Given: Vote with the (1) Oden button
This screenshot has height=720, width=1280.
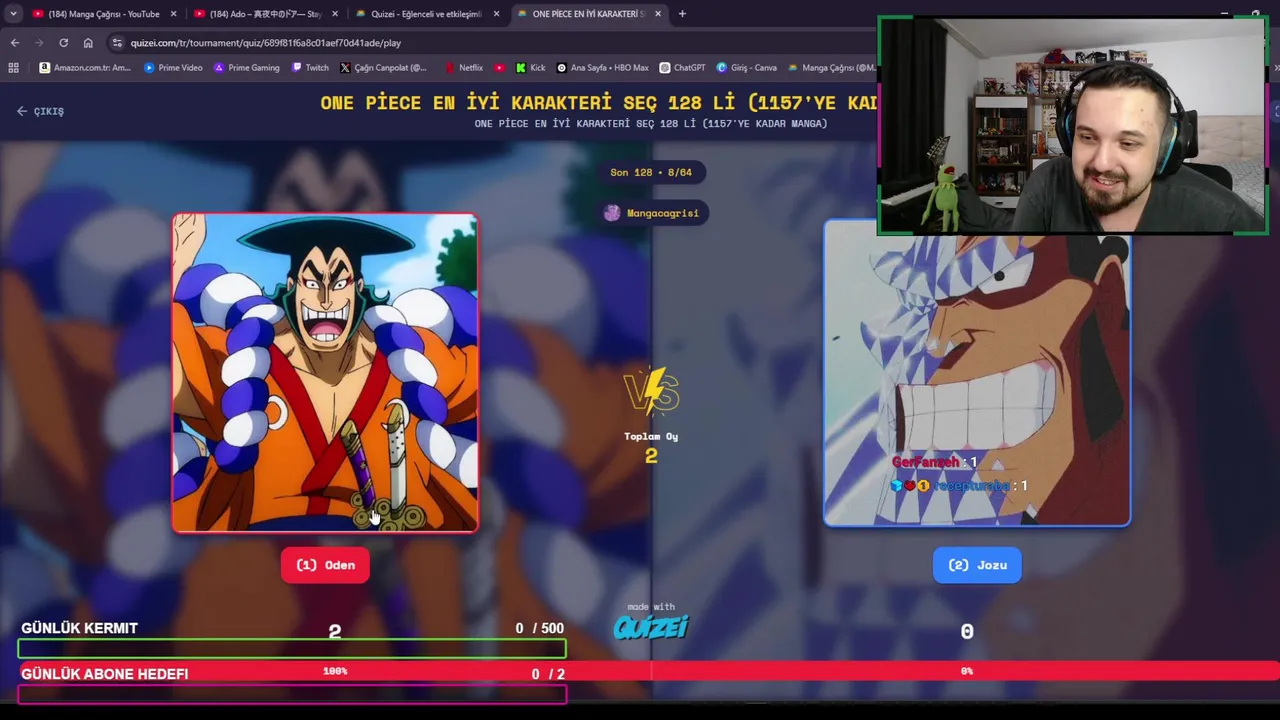Looking at the screenshot, I should [325, 565].
